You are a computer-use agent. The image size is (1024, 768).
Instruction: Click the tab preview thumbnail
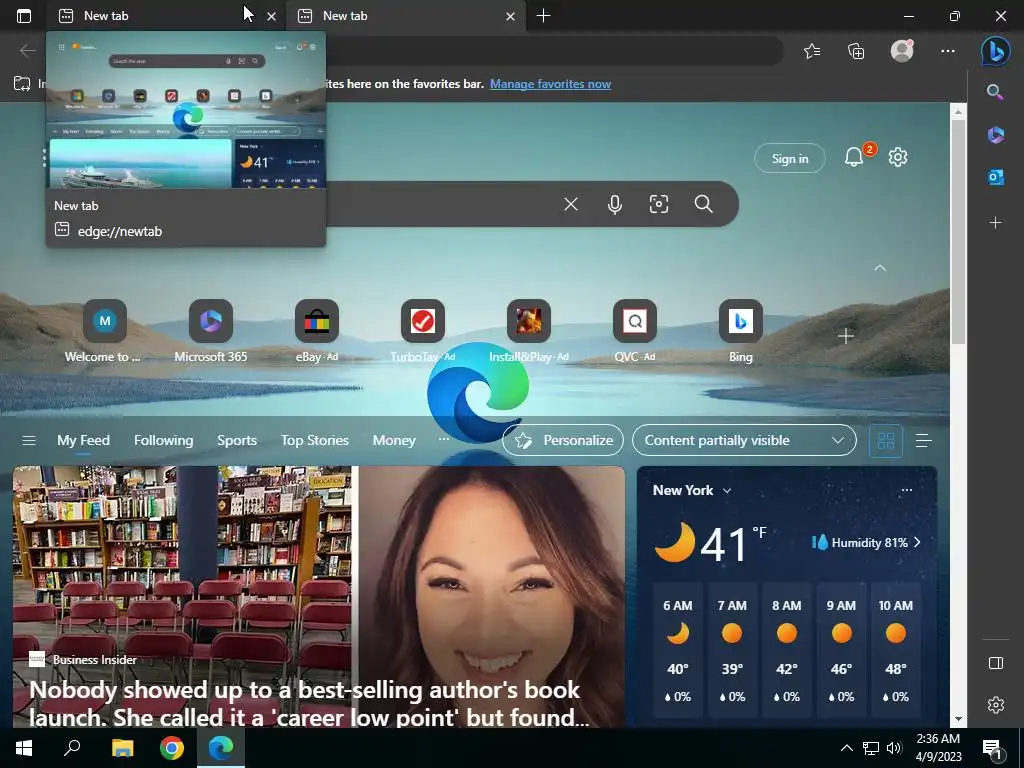(185, 110)
